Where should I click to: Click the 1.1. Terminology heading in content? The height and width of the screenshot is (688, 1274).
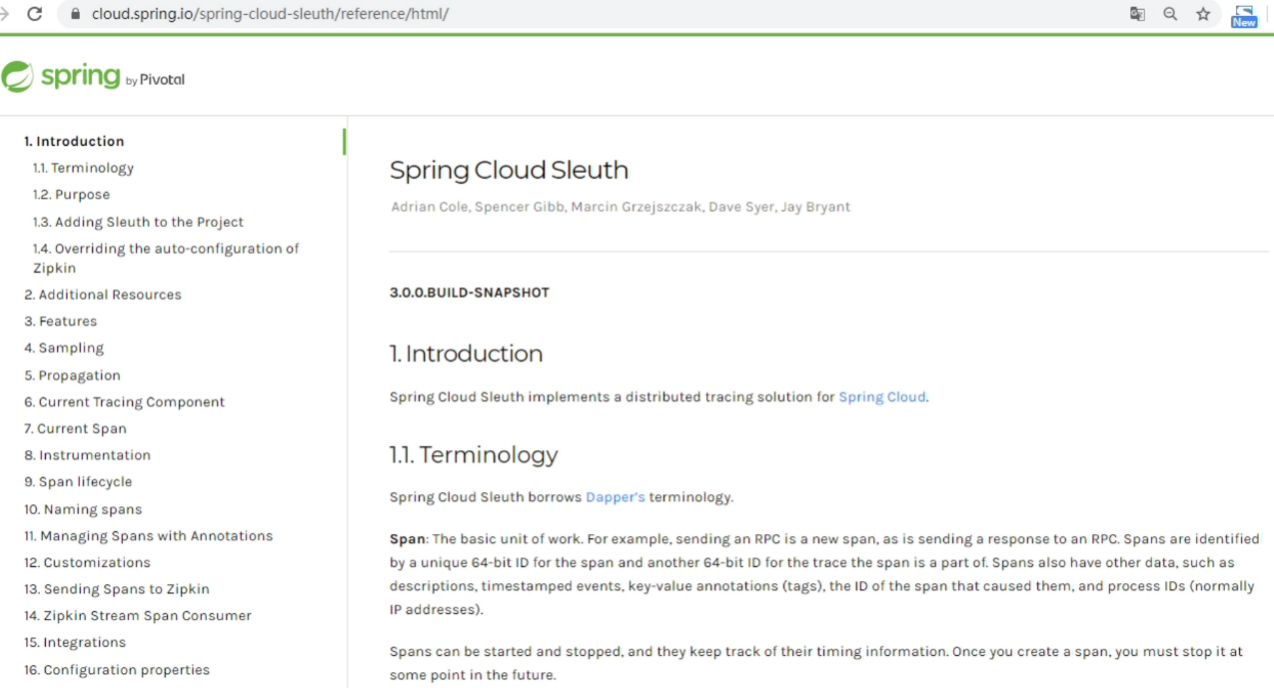click(x=474, y=455)
